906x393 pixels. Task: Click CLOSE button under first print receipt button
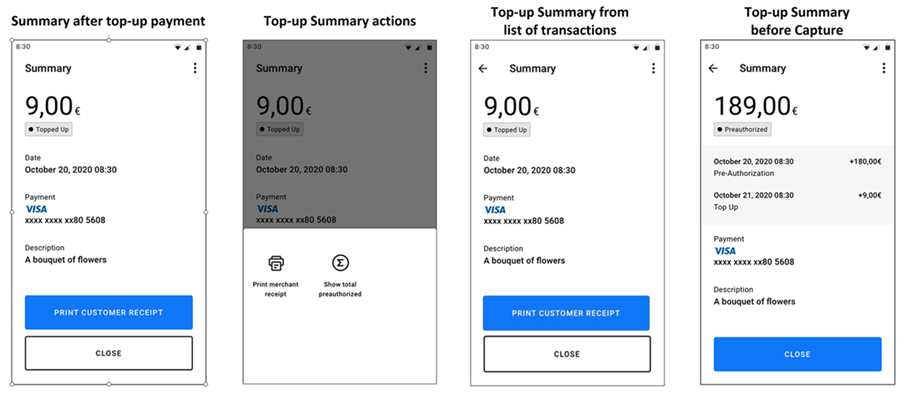click(x=109, y=353)
